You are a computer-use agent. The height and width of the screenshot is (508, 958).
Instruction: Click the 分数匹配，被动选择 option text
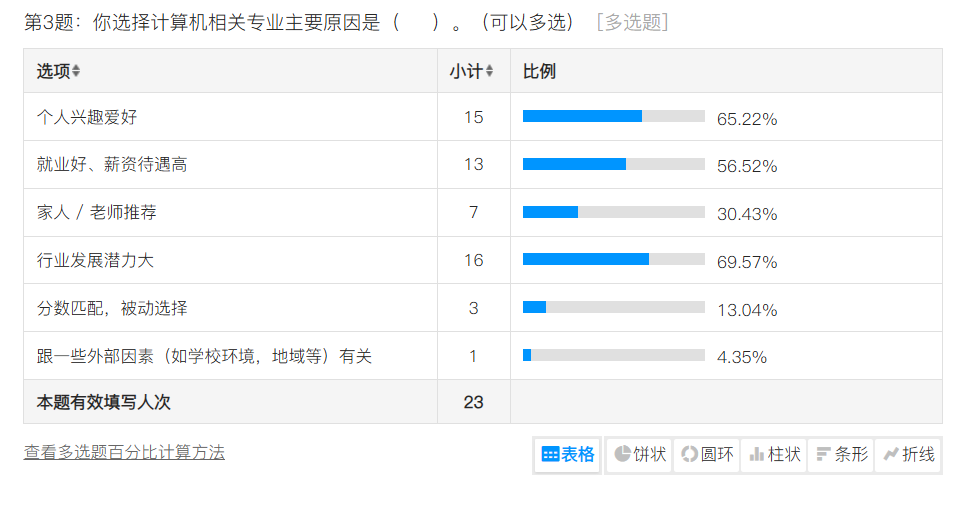click(x=112, y=308)
